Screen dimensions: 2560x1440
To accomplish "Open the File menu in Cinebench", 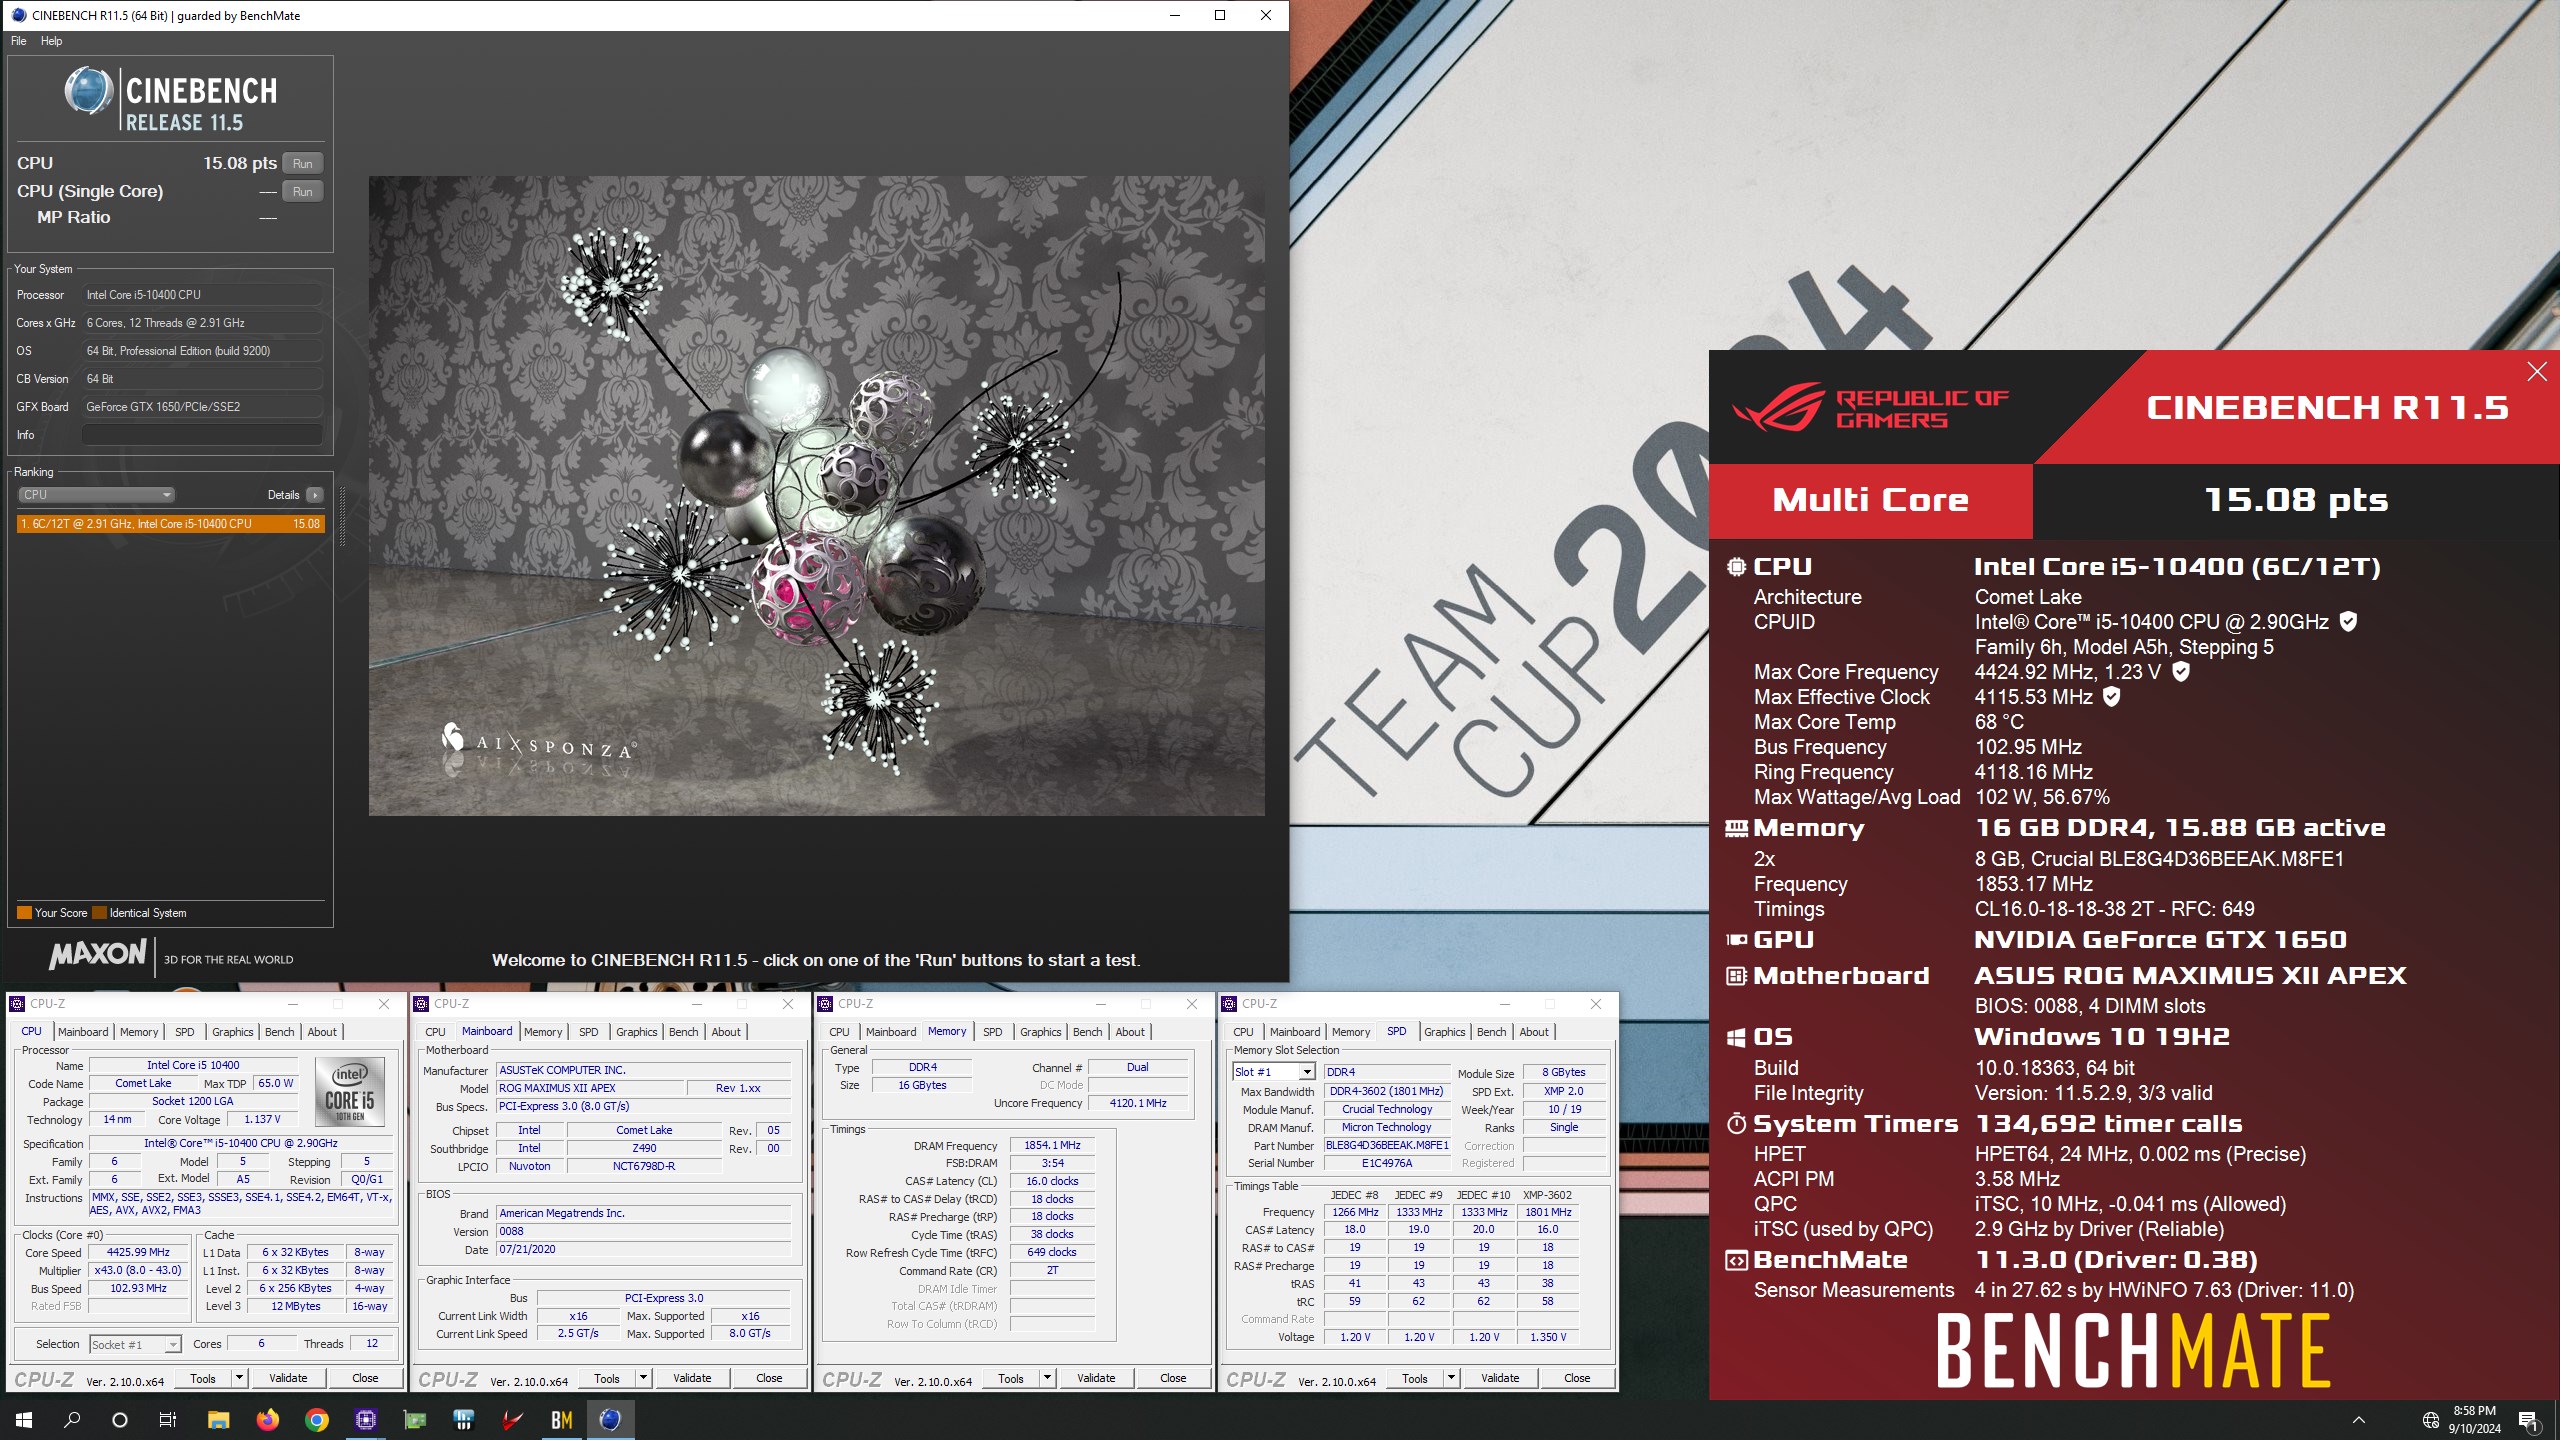I will (19, 41).
